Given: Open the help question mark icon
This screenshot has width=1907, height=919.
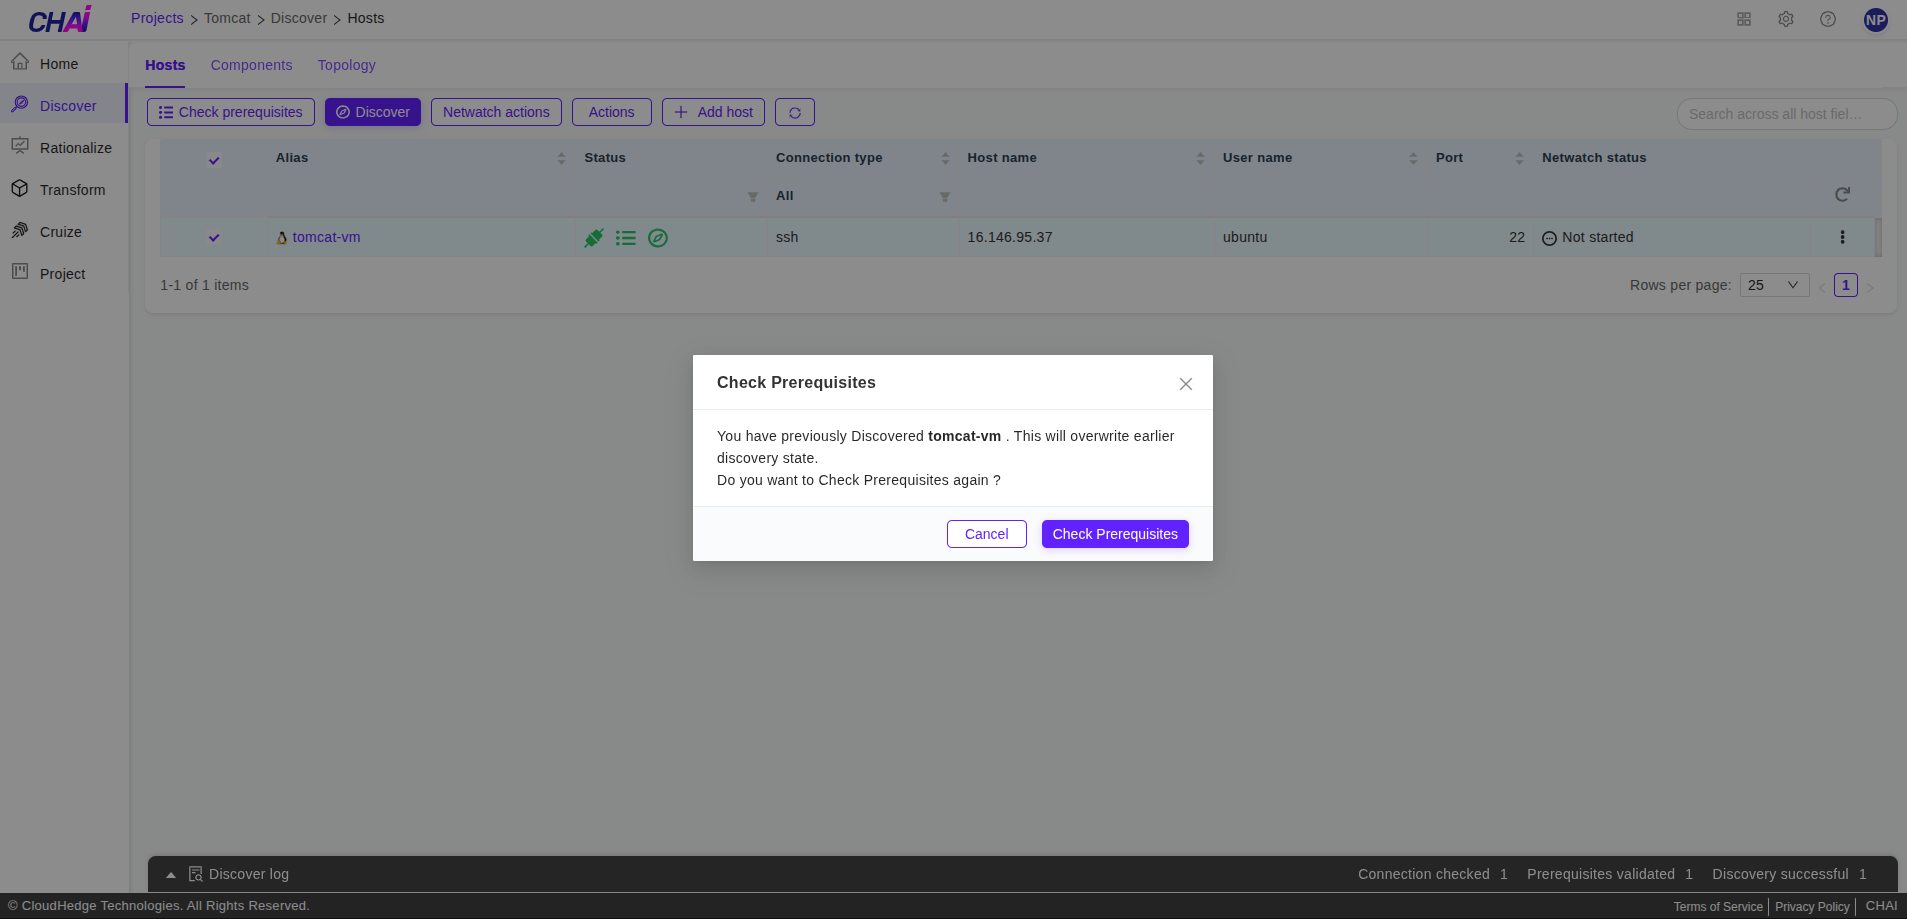Looking at the screenshot, I should point(1828,19).
